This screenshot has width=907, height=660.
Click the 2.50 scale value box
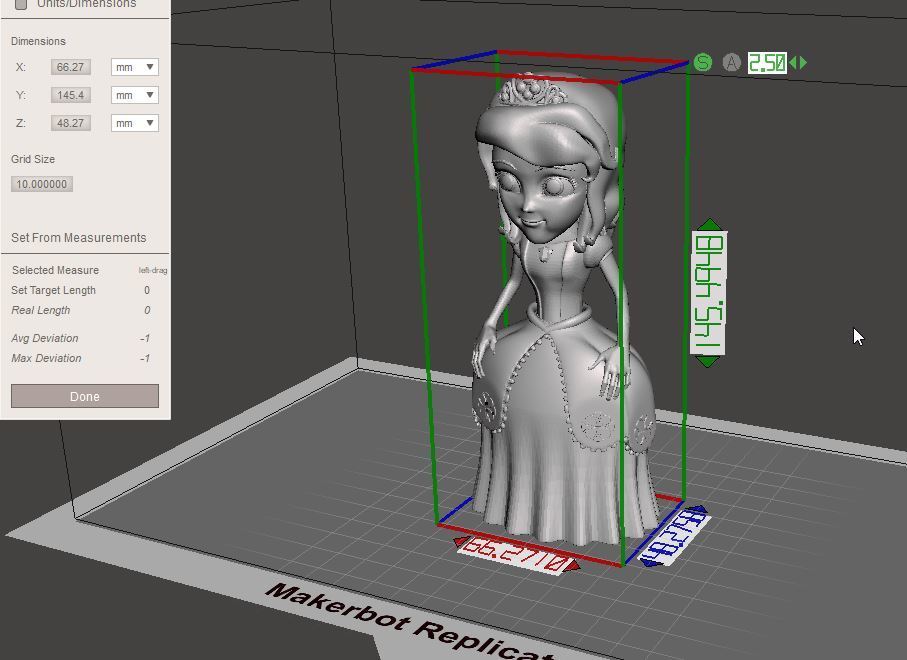pyautogui.click(x=767, y=63)
